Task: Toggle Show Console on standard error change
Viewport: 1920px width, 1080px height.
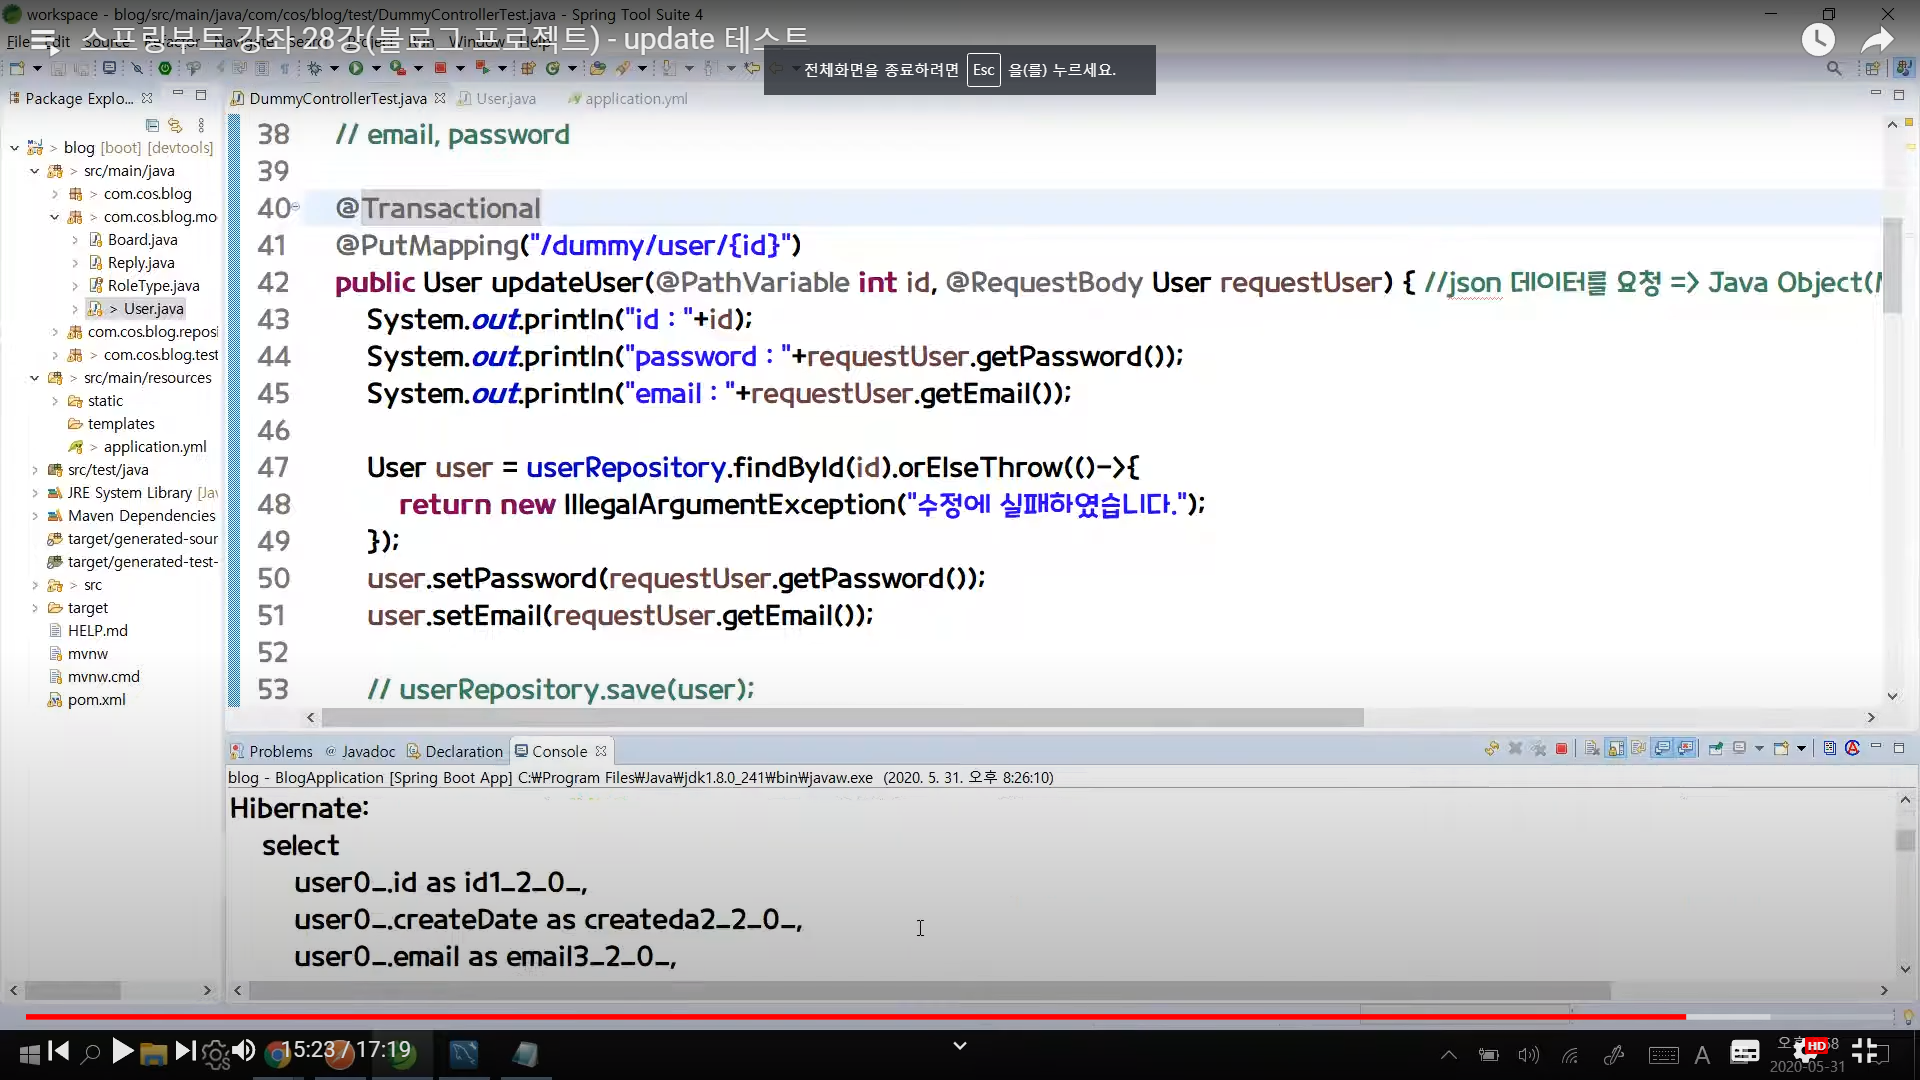Action: 1687,748
